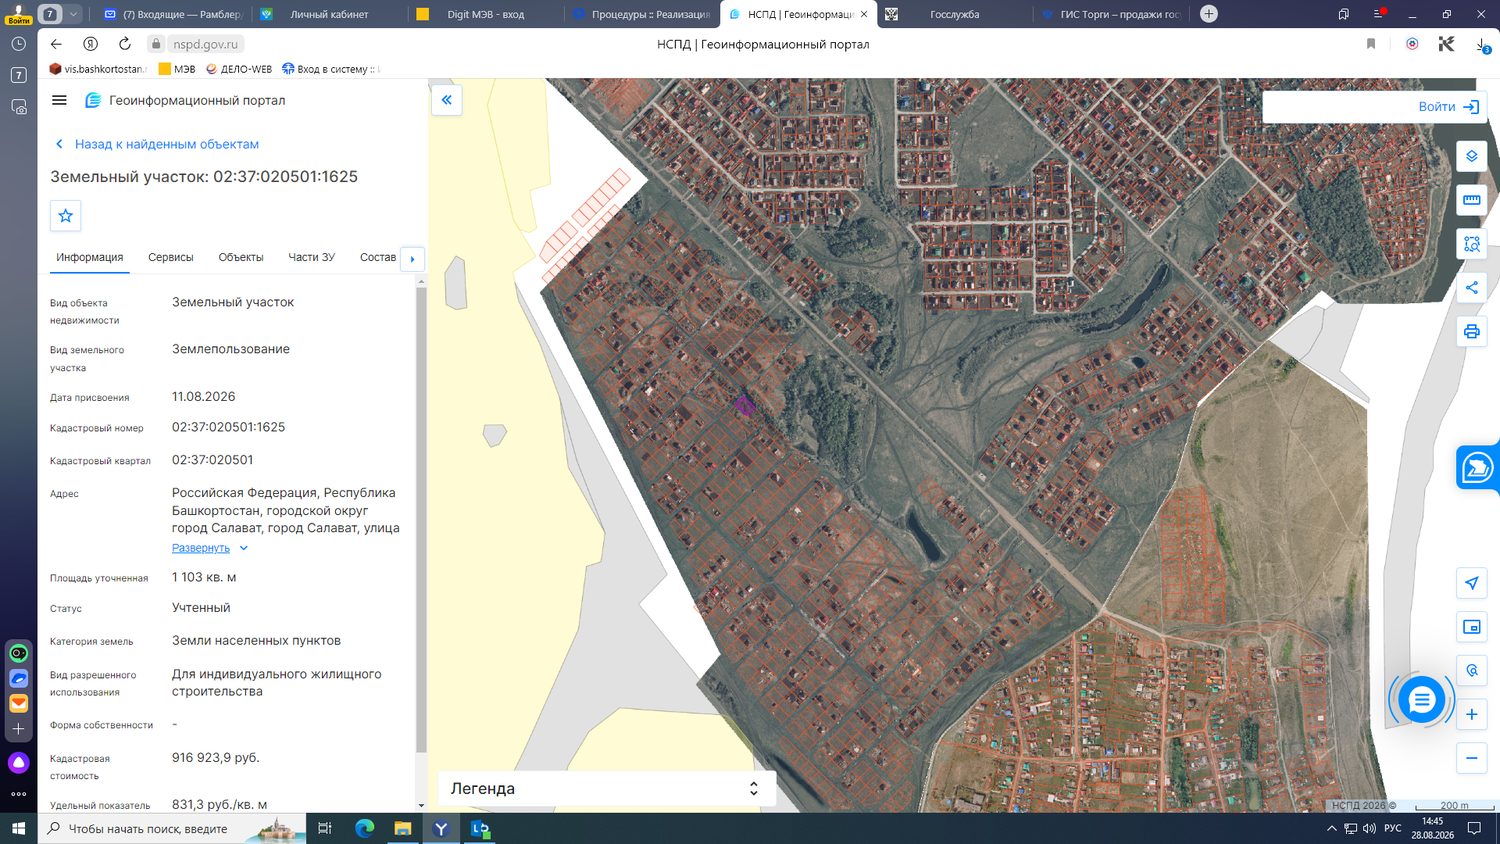The width and height of the screenshot is (1500, 844).
Task: Open the МЭВ bookmark
Action: [x=177, y=69]
